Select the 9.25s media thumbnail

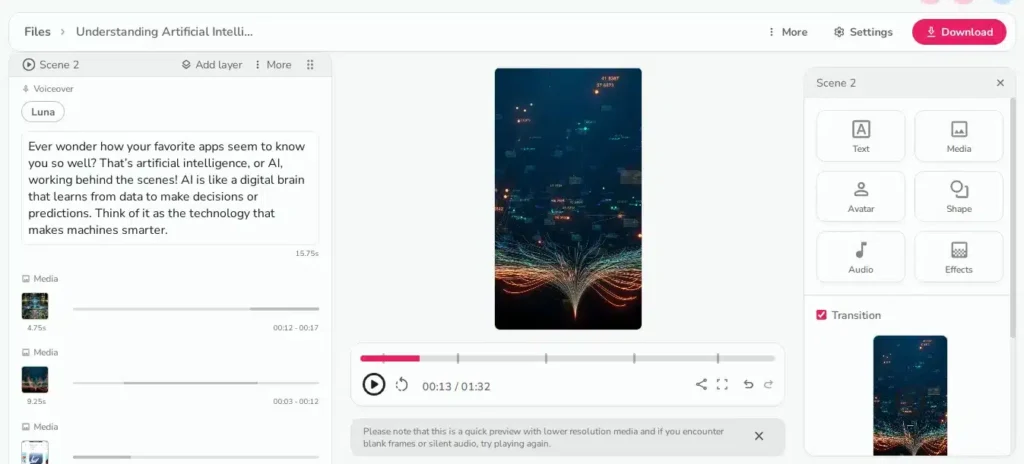(x=35, y=380)
